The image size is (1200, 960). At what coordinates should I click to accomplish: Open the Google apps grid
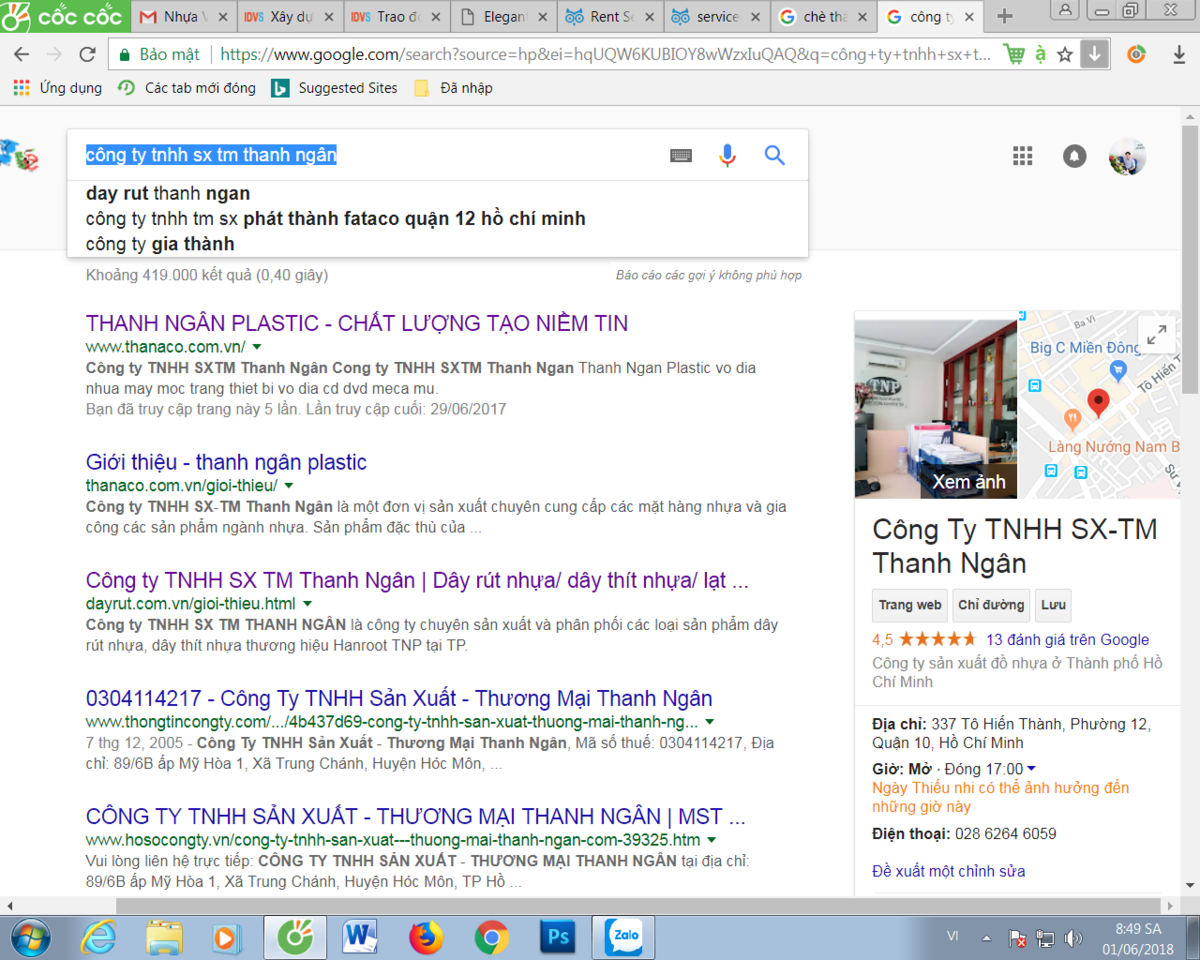point(1022,156)
